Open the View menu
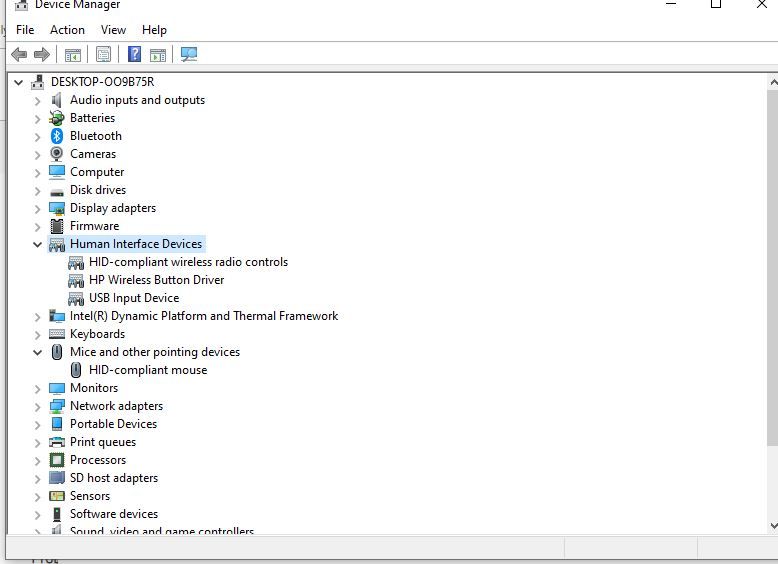Image resolution: width=778 pixels, height=564 pixels. point(113,30)
